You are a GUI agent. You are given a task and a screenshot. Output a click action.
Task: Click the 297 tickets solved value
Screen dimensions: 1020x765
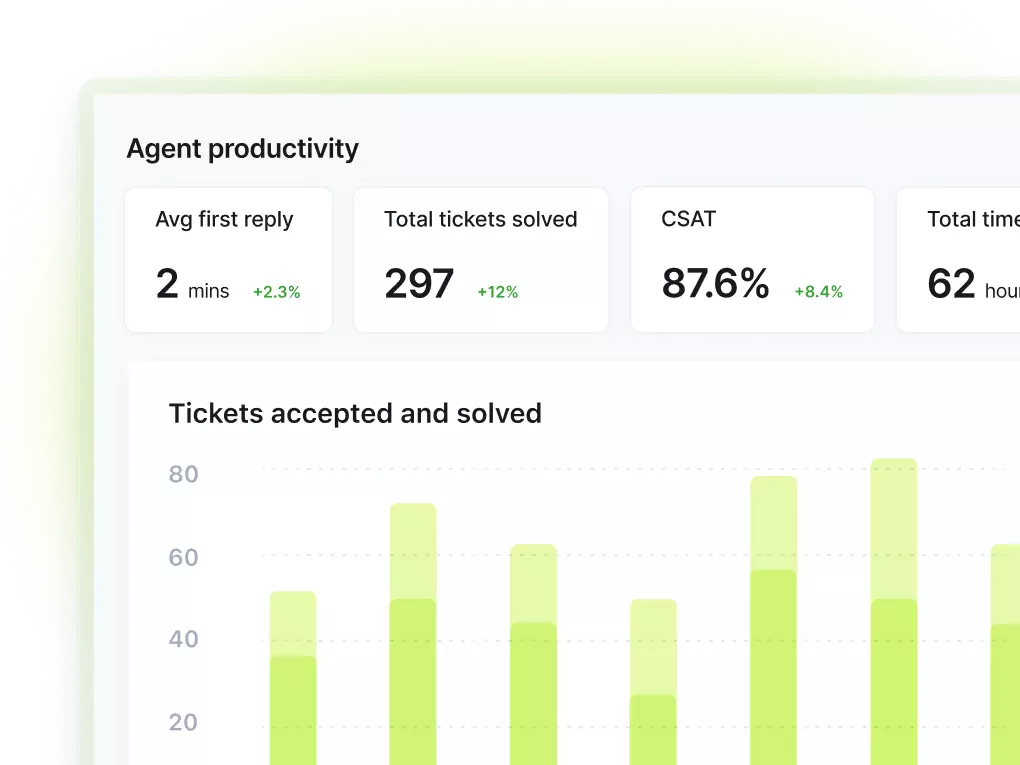[x=419, y=284]
